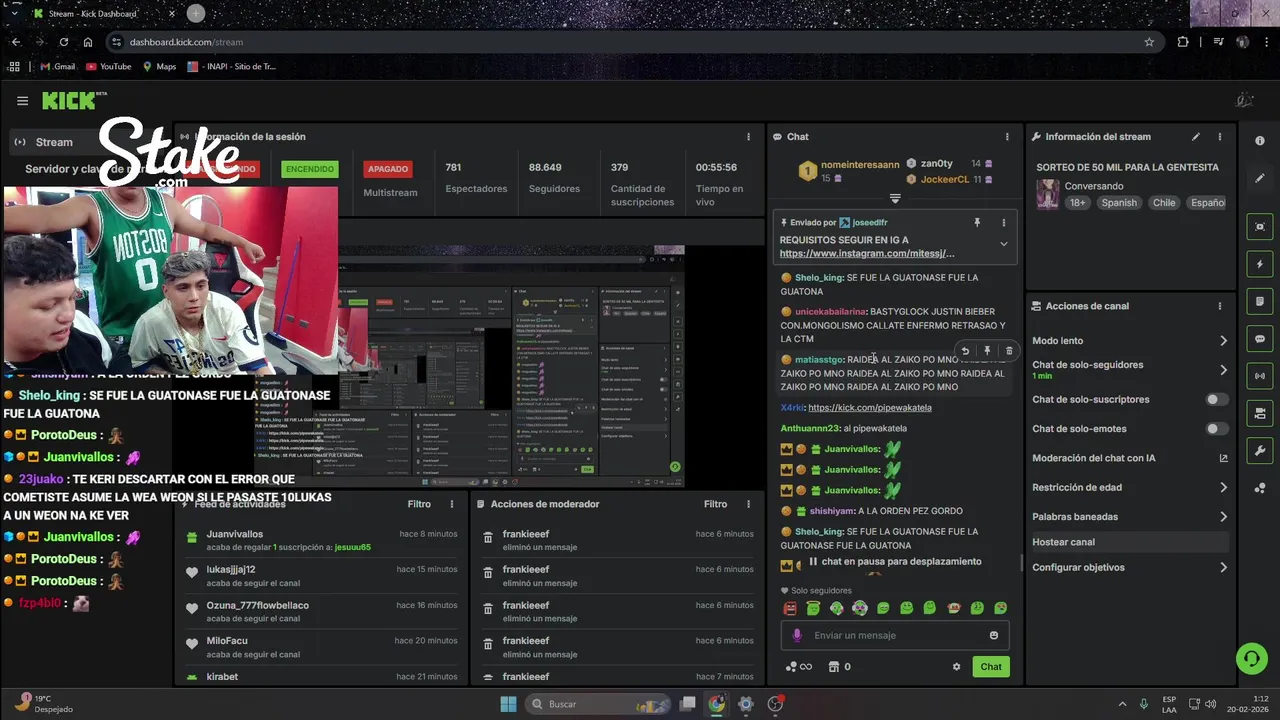This screenshot has height=720, width=1280.
Task: Open the Chat panel three-dot menu
Action: pos(1007,137)
